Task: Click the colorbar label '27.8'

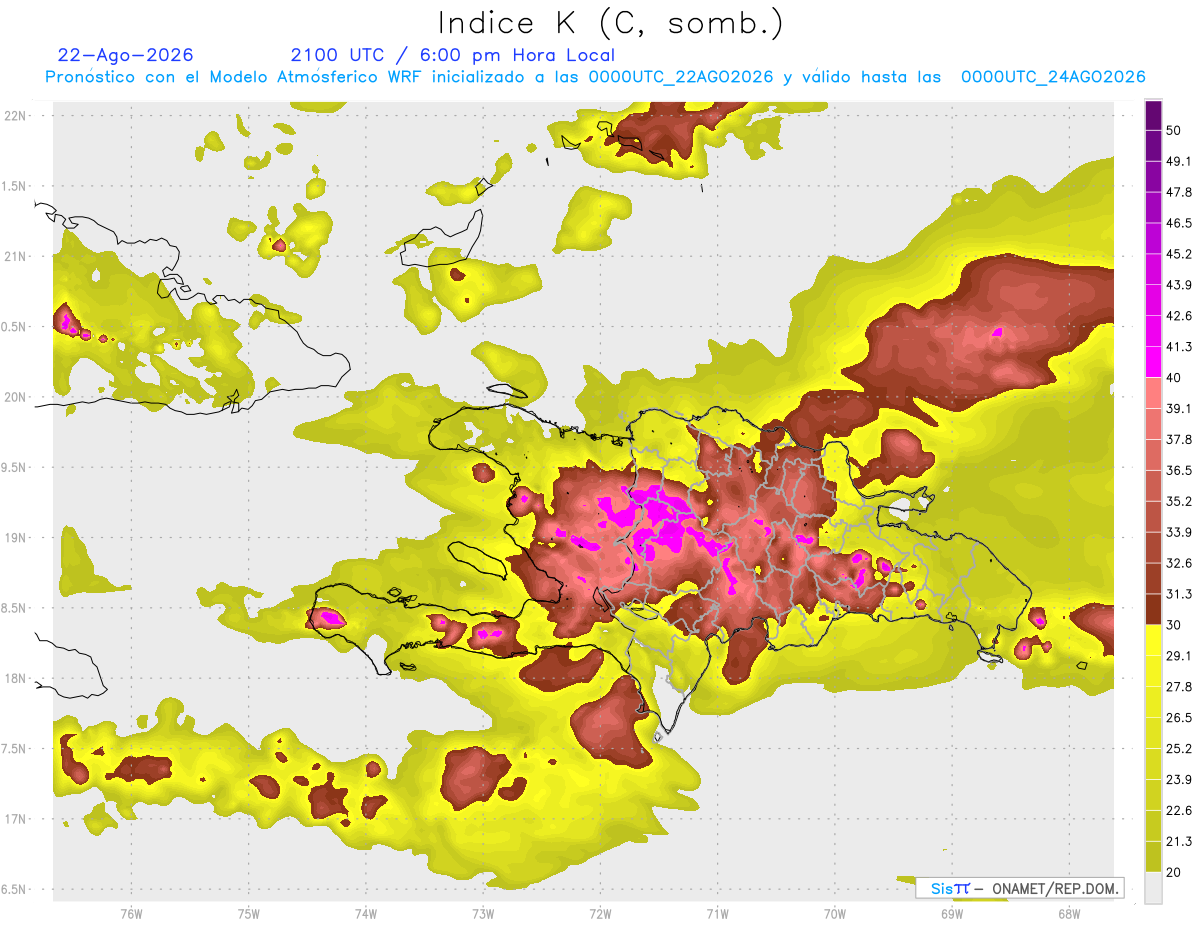Action: coord(1180,687)
